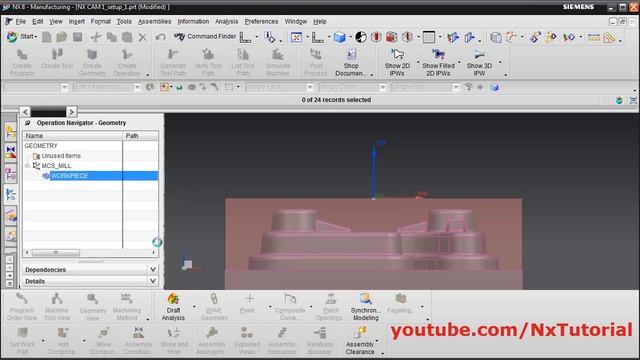Open Assembly Clearance tool

coord(360,341)
